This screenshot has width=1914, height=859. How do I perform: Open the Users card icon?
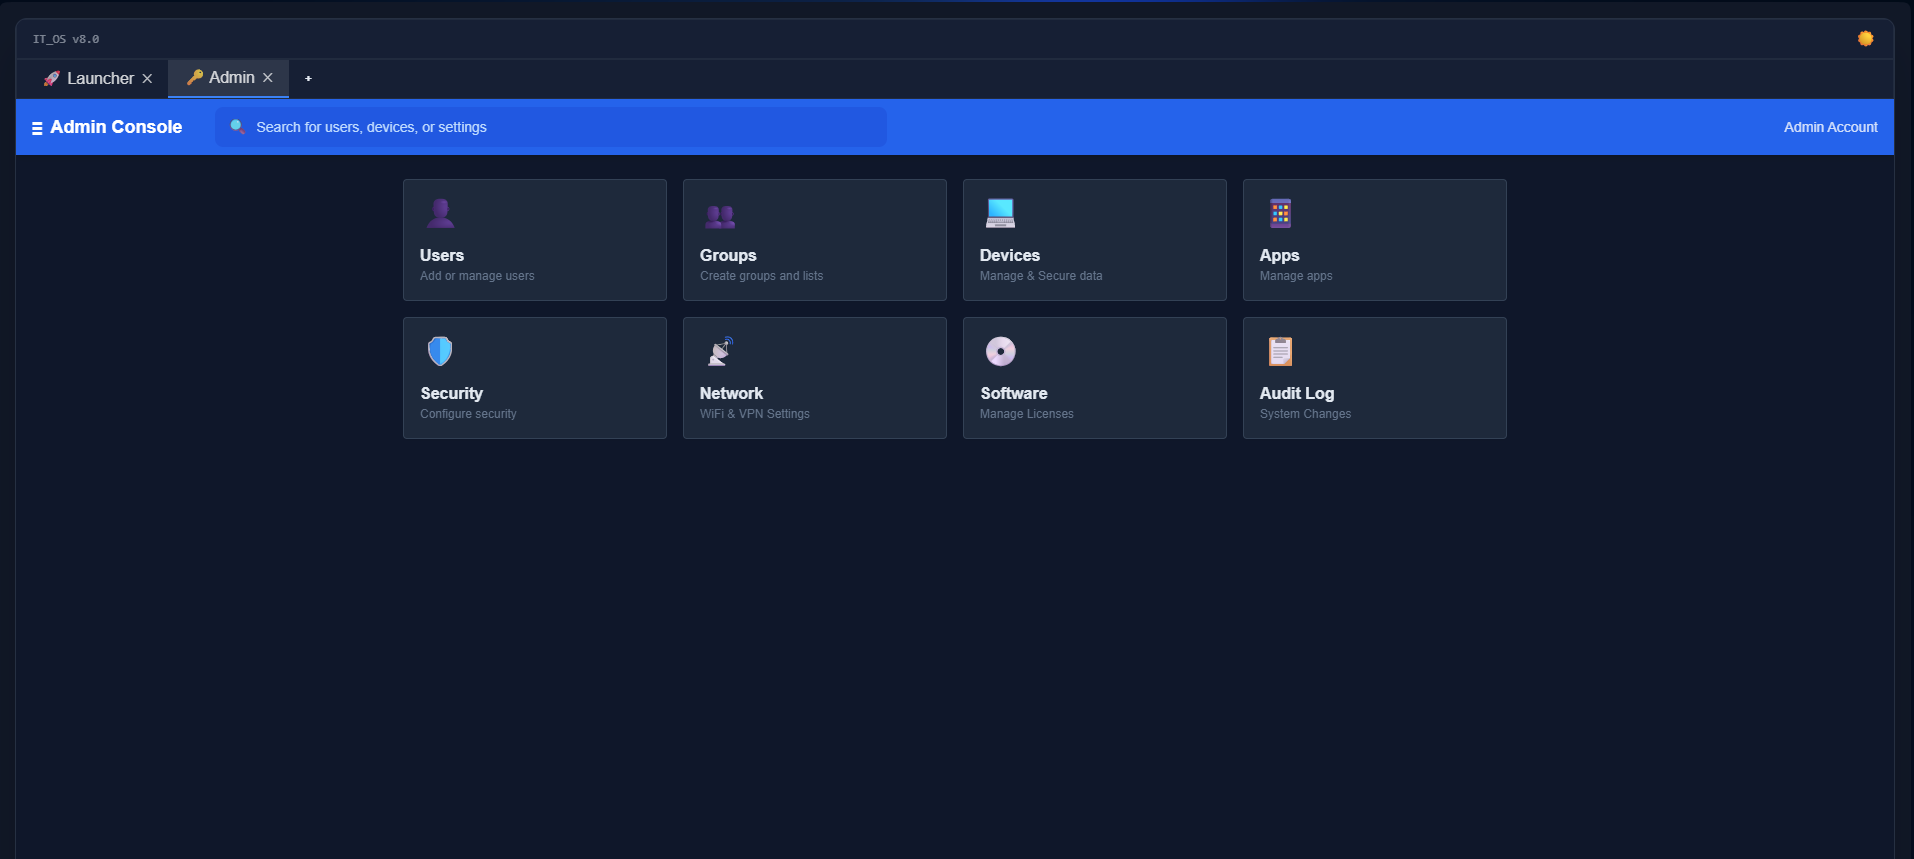[440, 213]
